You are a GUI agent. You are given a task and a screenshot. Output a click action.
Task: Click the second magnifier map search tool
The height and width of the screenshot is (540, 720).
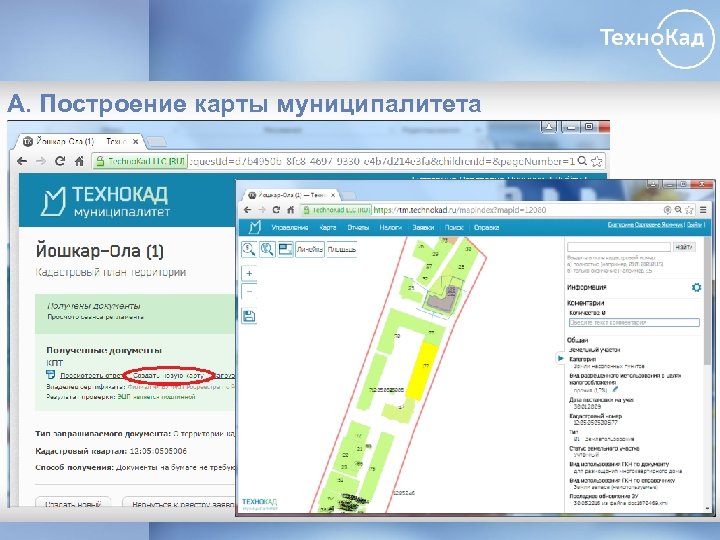pos(267,249)
